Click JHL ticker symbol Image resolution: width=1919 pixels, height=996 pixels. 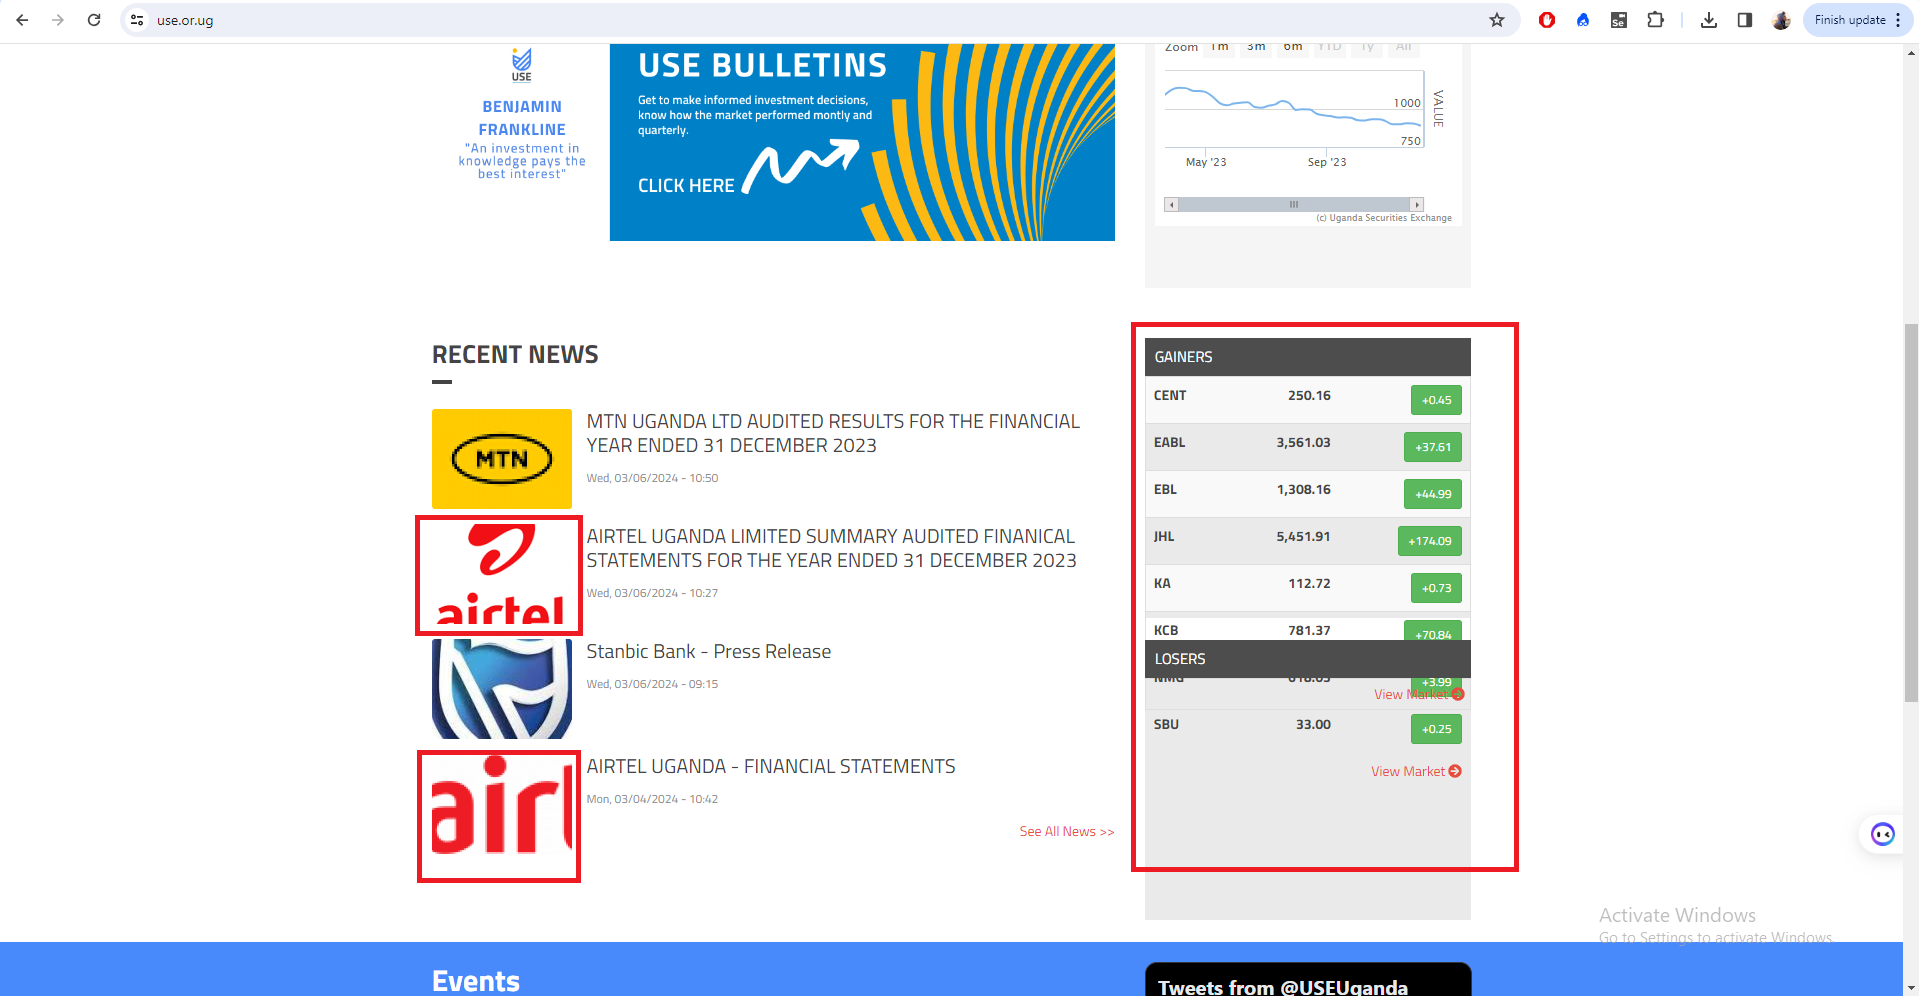coord(1164,537)
